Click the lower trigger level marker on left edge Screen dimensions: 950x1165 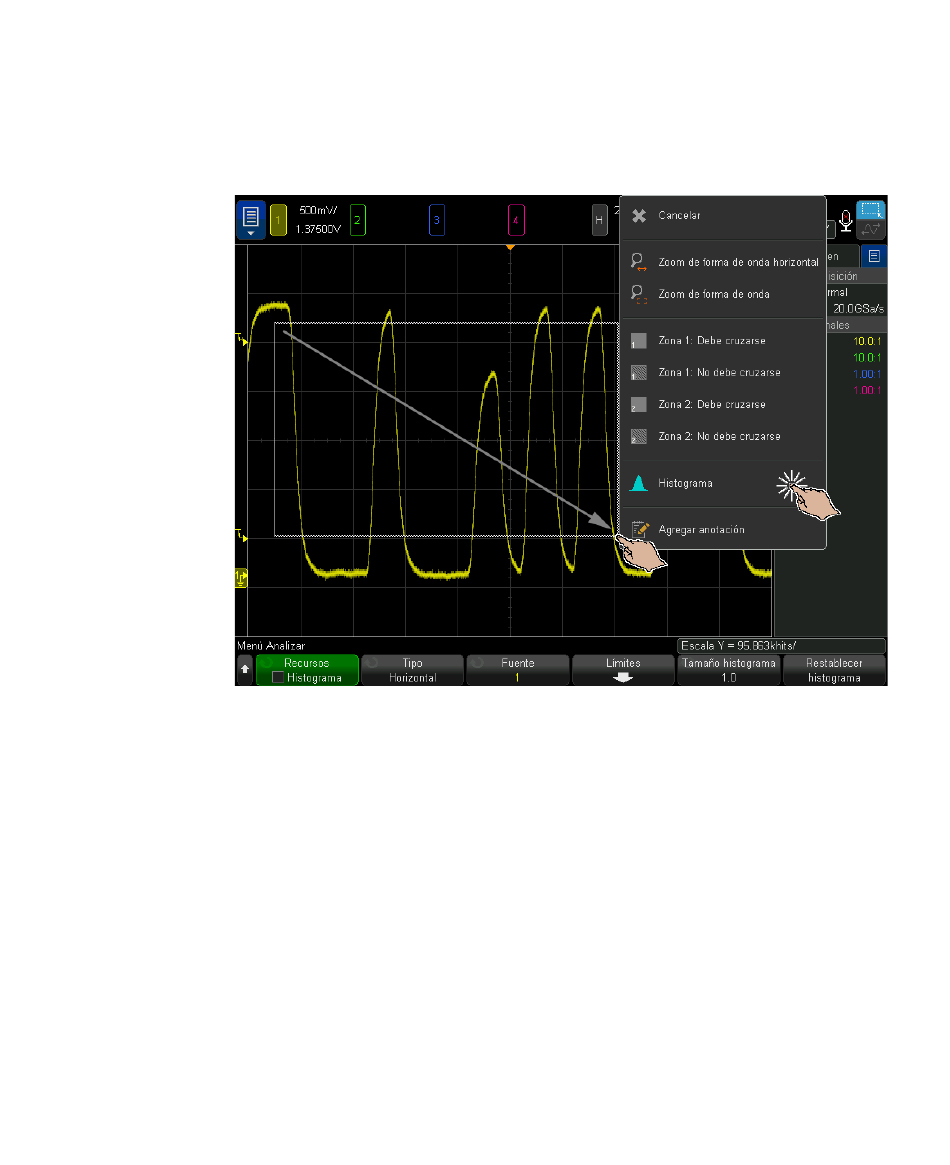(241, 536)
